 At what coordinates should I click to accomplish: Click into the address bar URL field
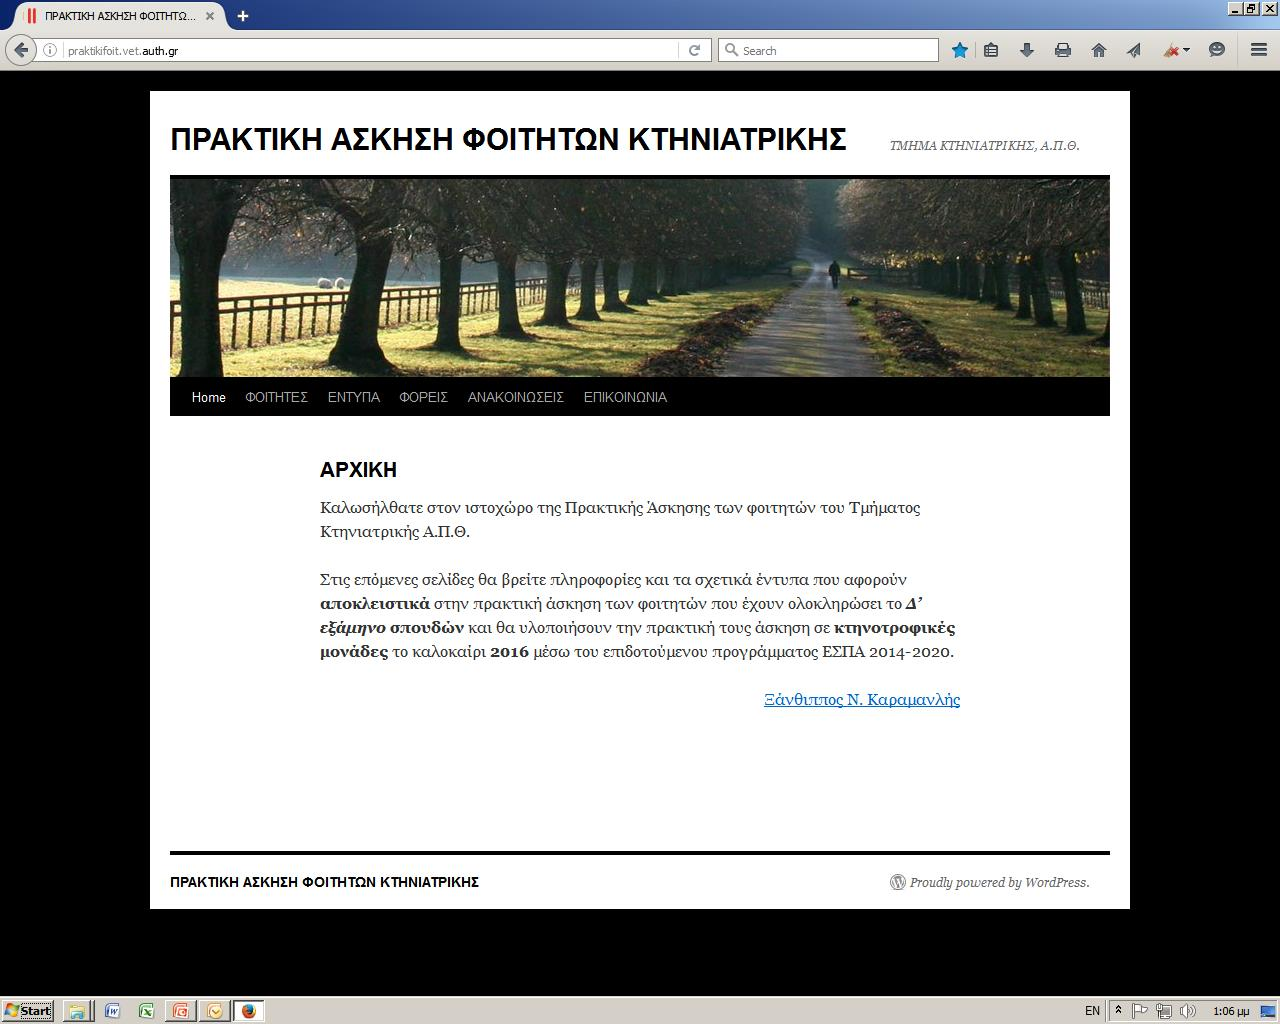click(x=370, y=50)
